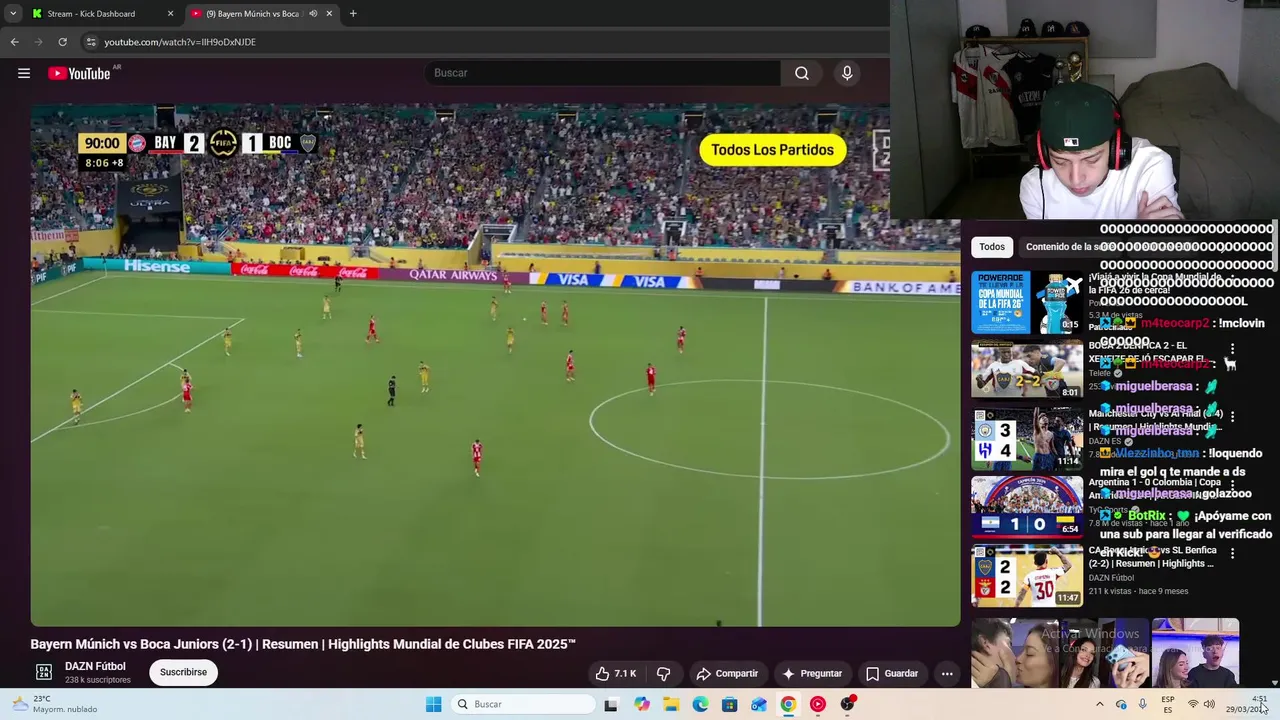
Task: Open Powerade Copa Mundial ad thumbnail
Action: pos(1027,302)
